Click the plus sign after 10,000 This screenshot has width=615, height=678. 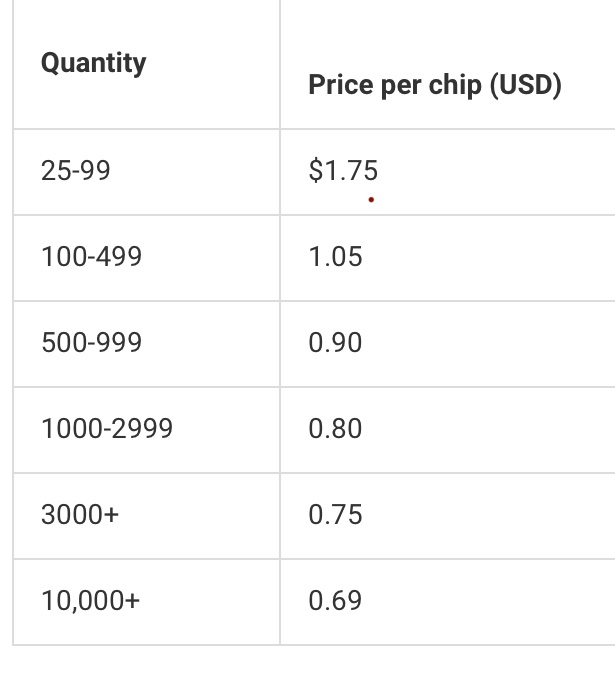[x=133, y=601]
